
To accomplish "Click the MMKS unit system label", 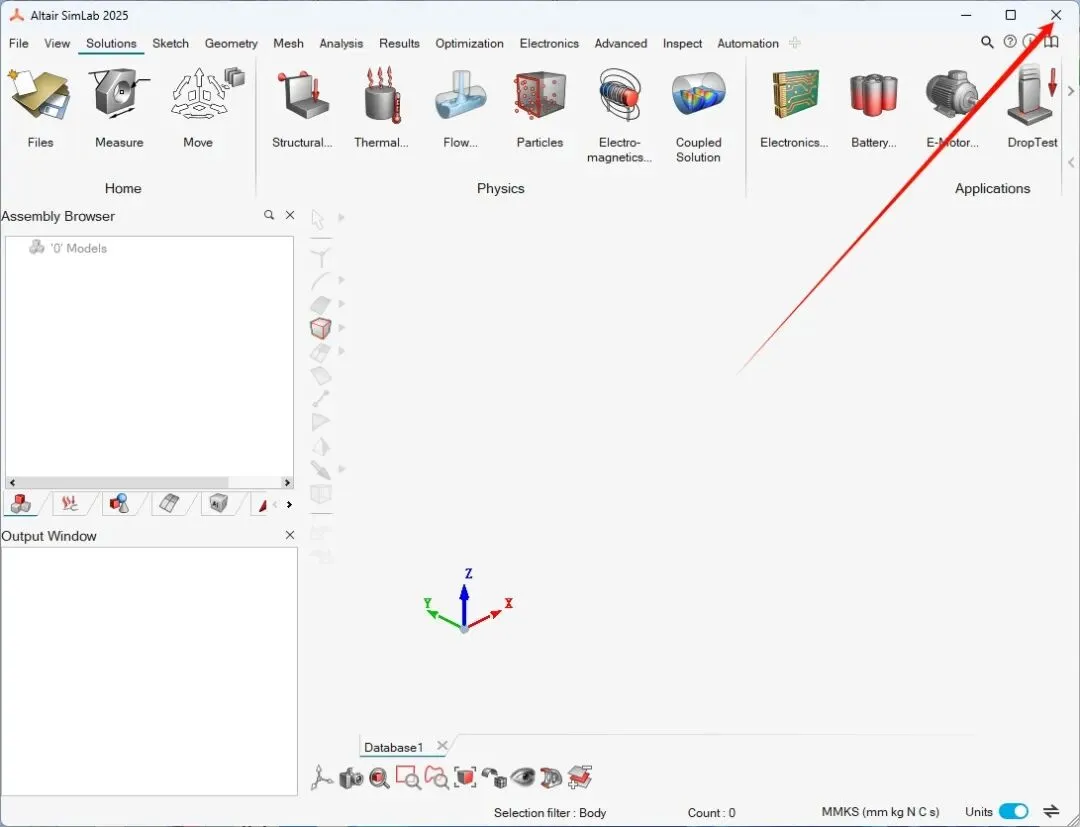I will click(x=880, y=812).
